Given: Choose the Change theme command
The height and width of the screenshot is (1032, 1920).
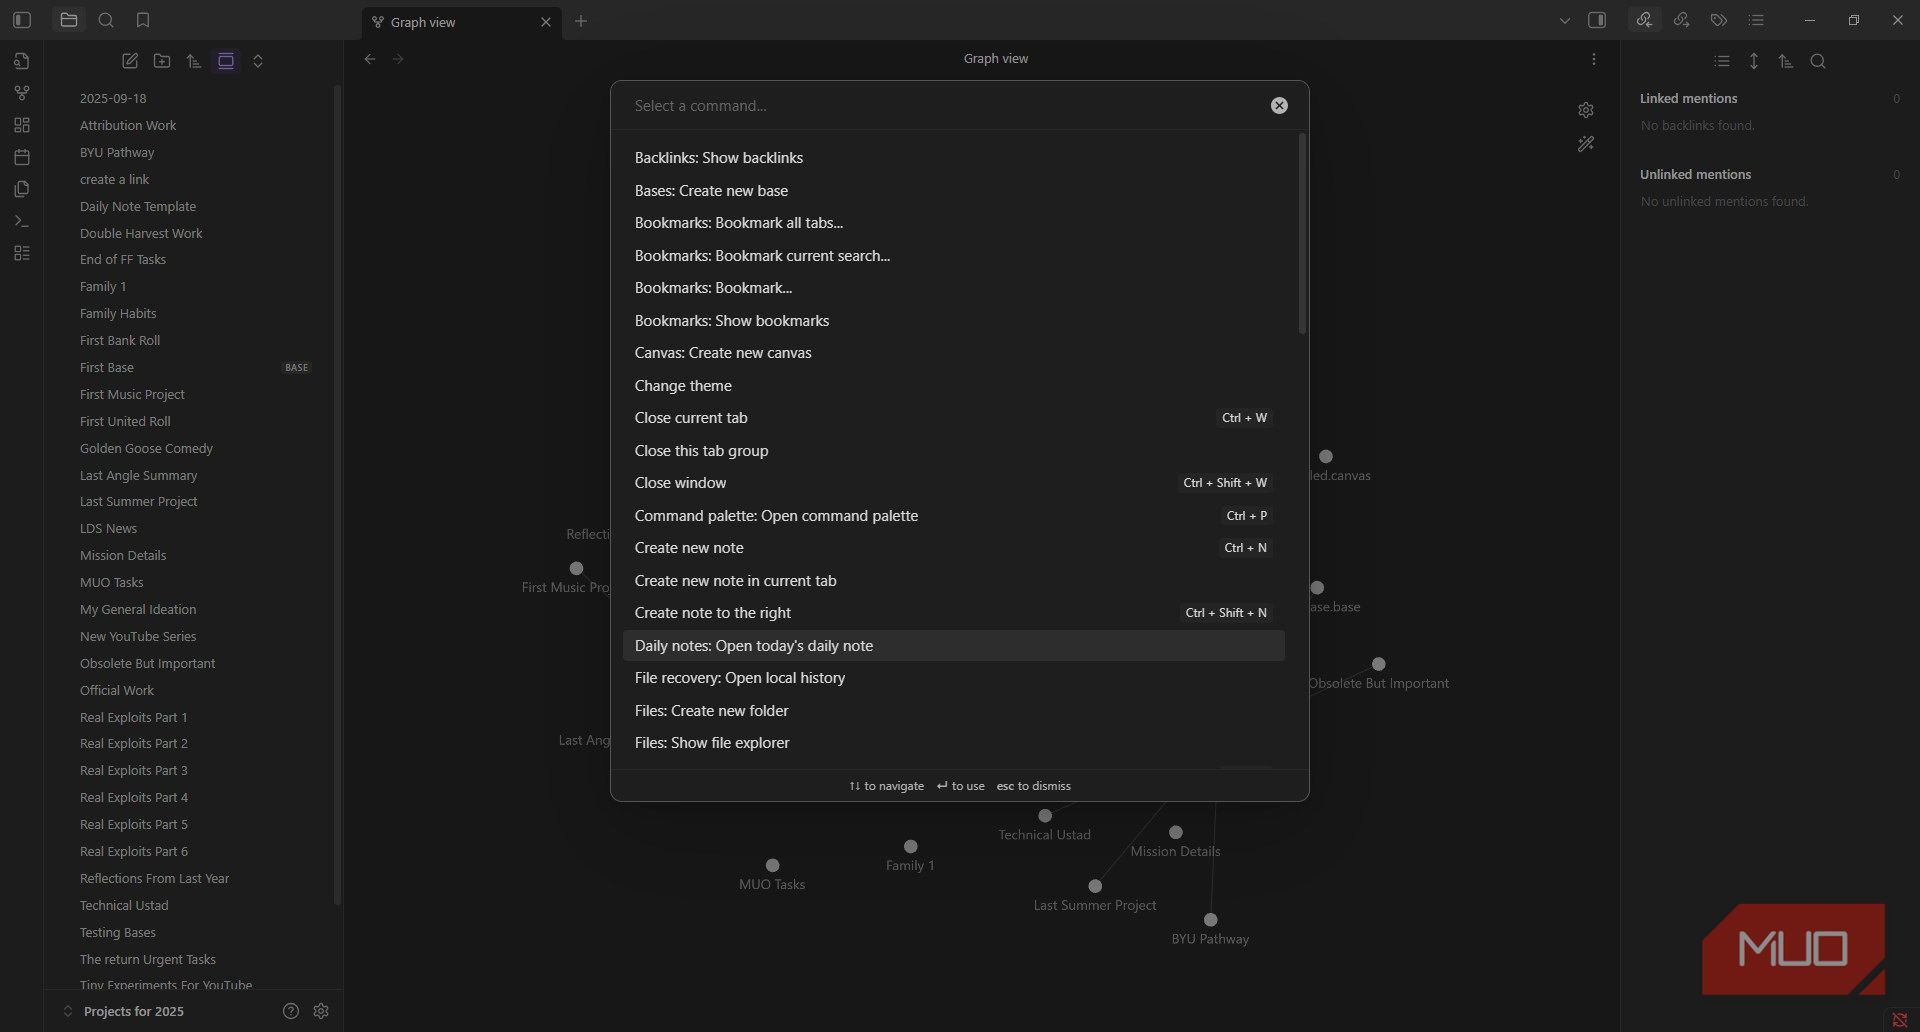Looking at the screenshot, I should click(953, 385).
